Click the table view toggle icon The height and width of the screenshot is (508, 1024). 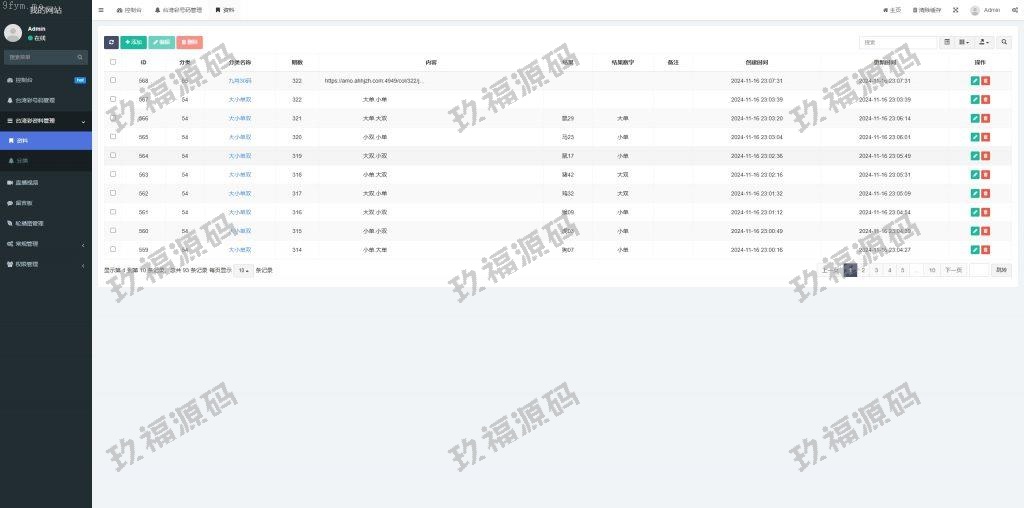tap(947, 42)
